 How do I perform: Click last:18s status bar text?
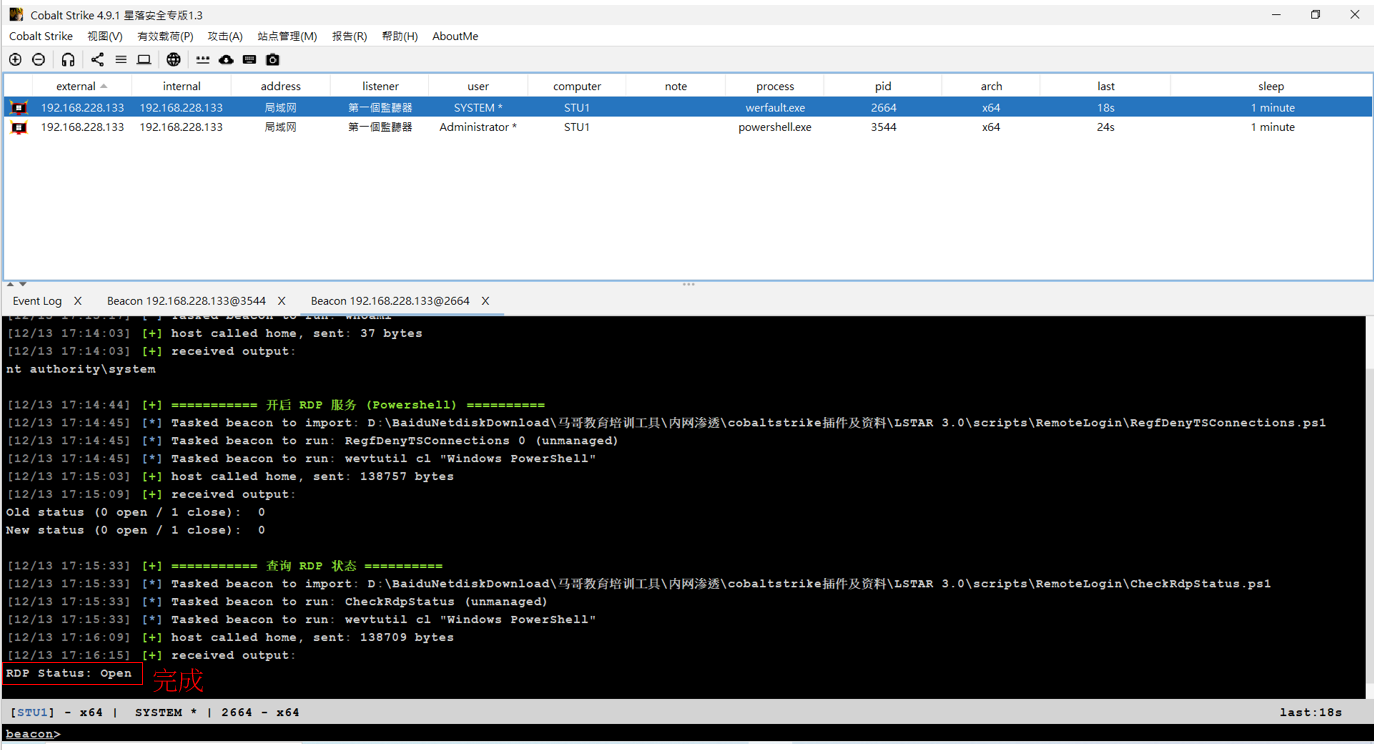tap(1310, 712)
